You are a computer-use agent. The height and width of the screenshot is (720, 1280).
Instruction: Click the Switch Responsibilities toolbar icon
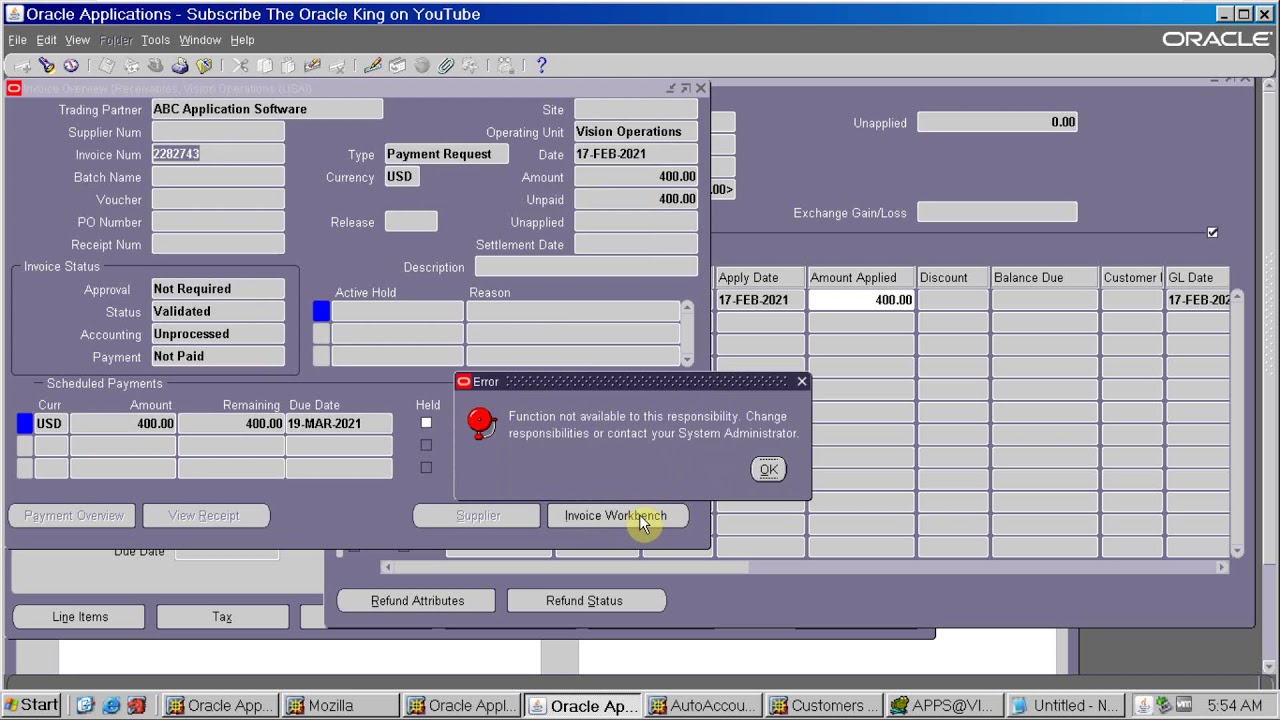pos(155,66)
